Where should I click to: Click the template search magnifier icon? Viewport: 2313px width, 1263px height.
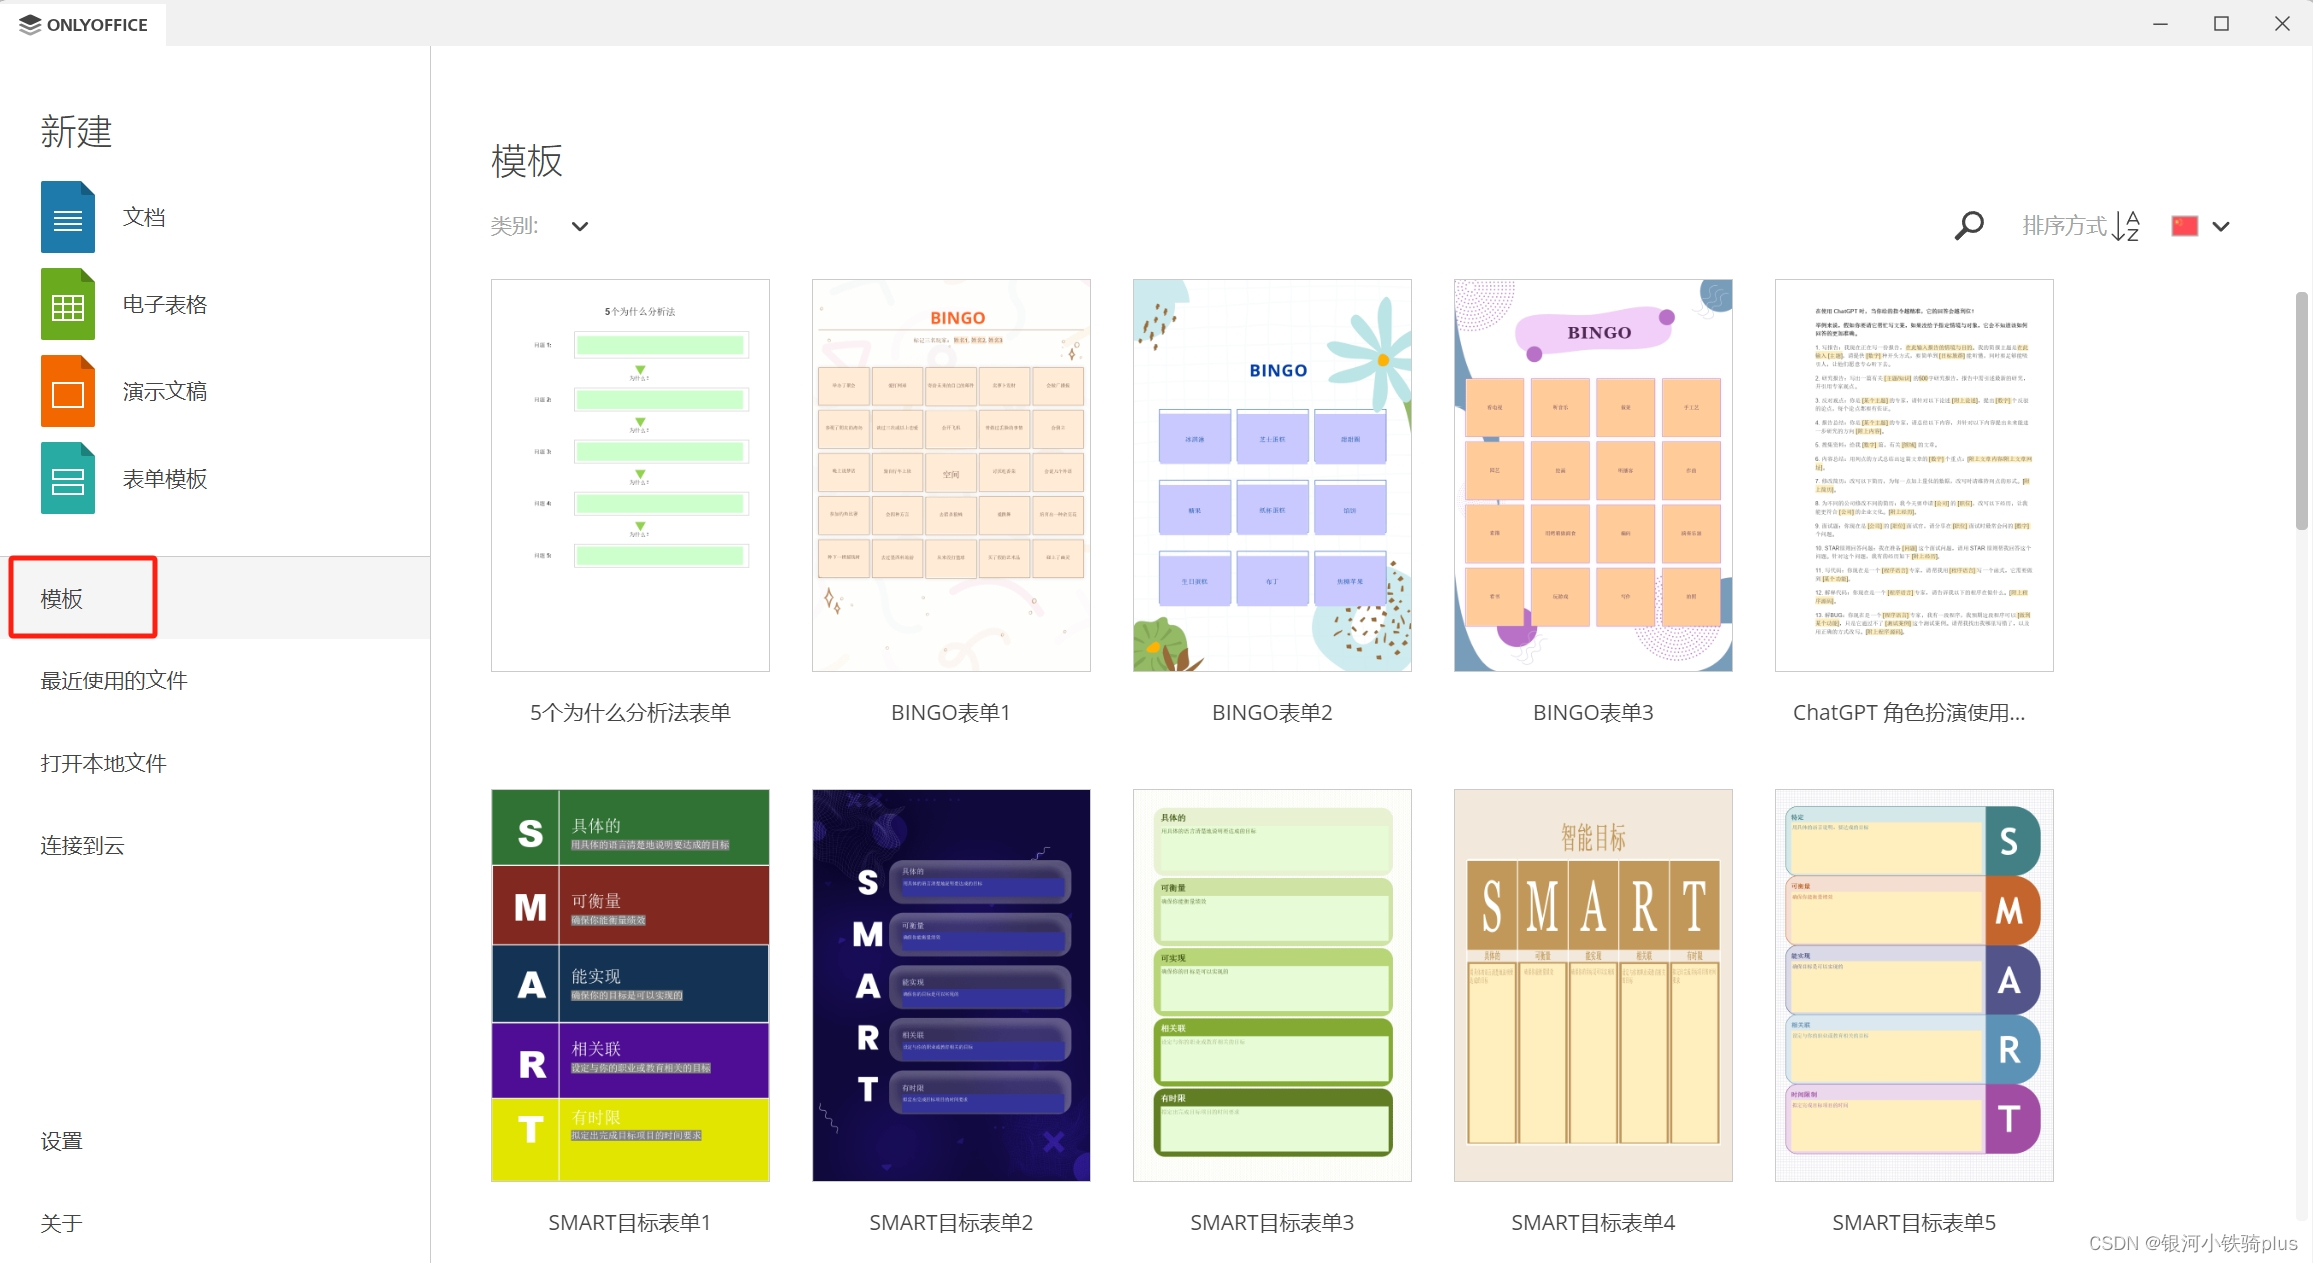[x=1968, y=226]
